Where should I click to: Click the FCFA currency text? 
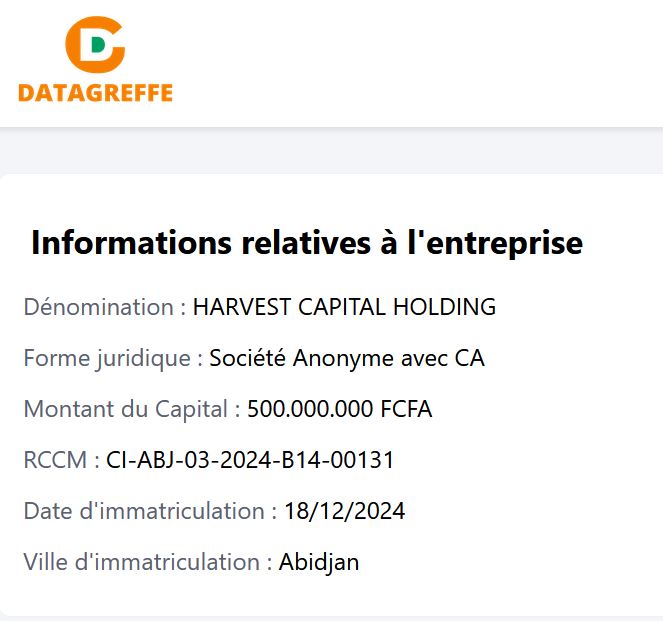click(x=406, y=409)
